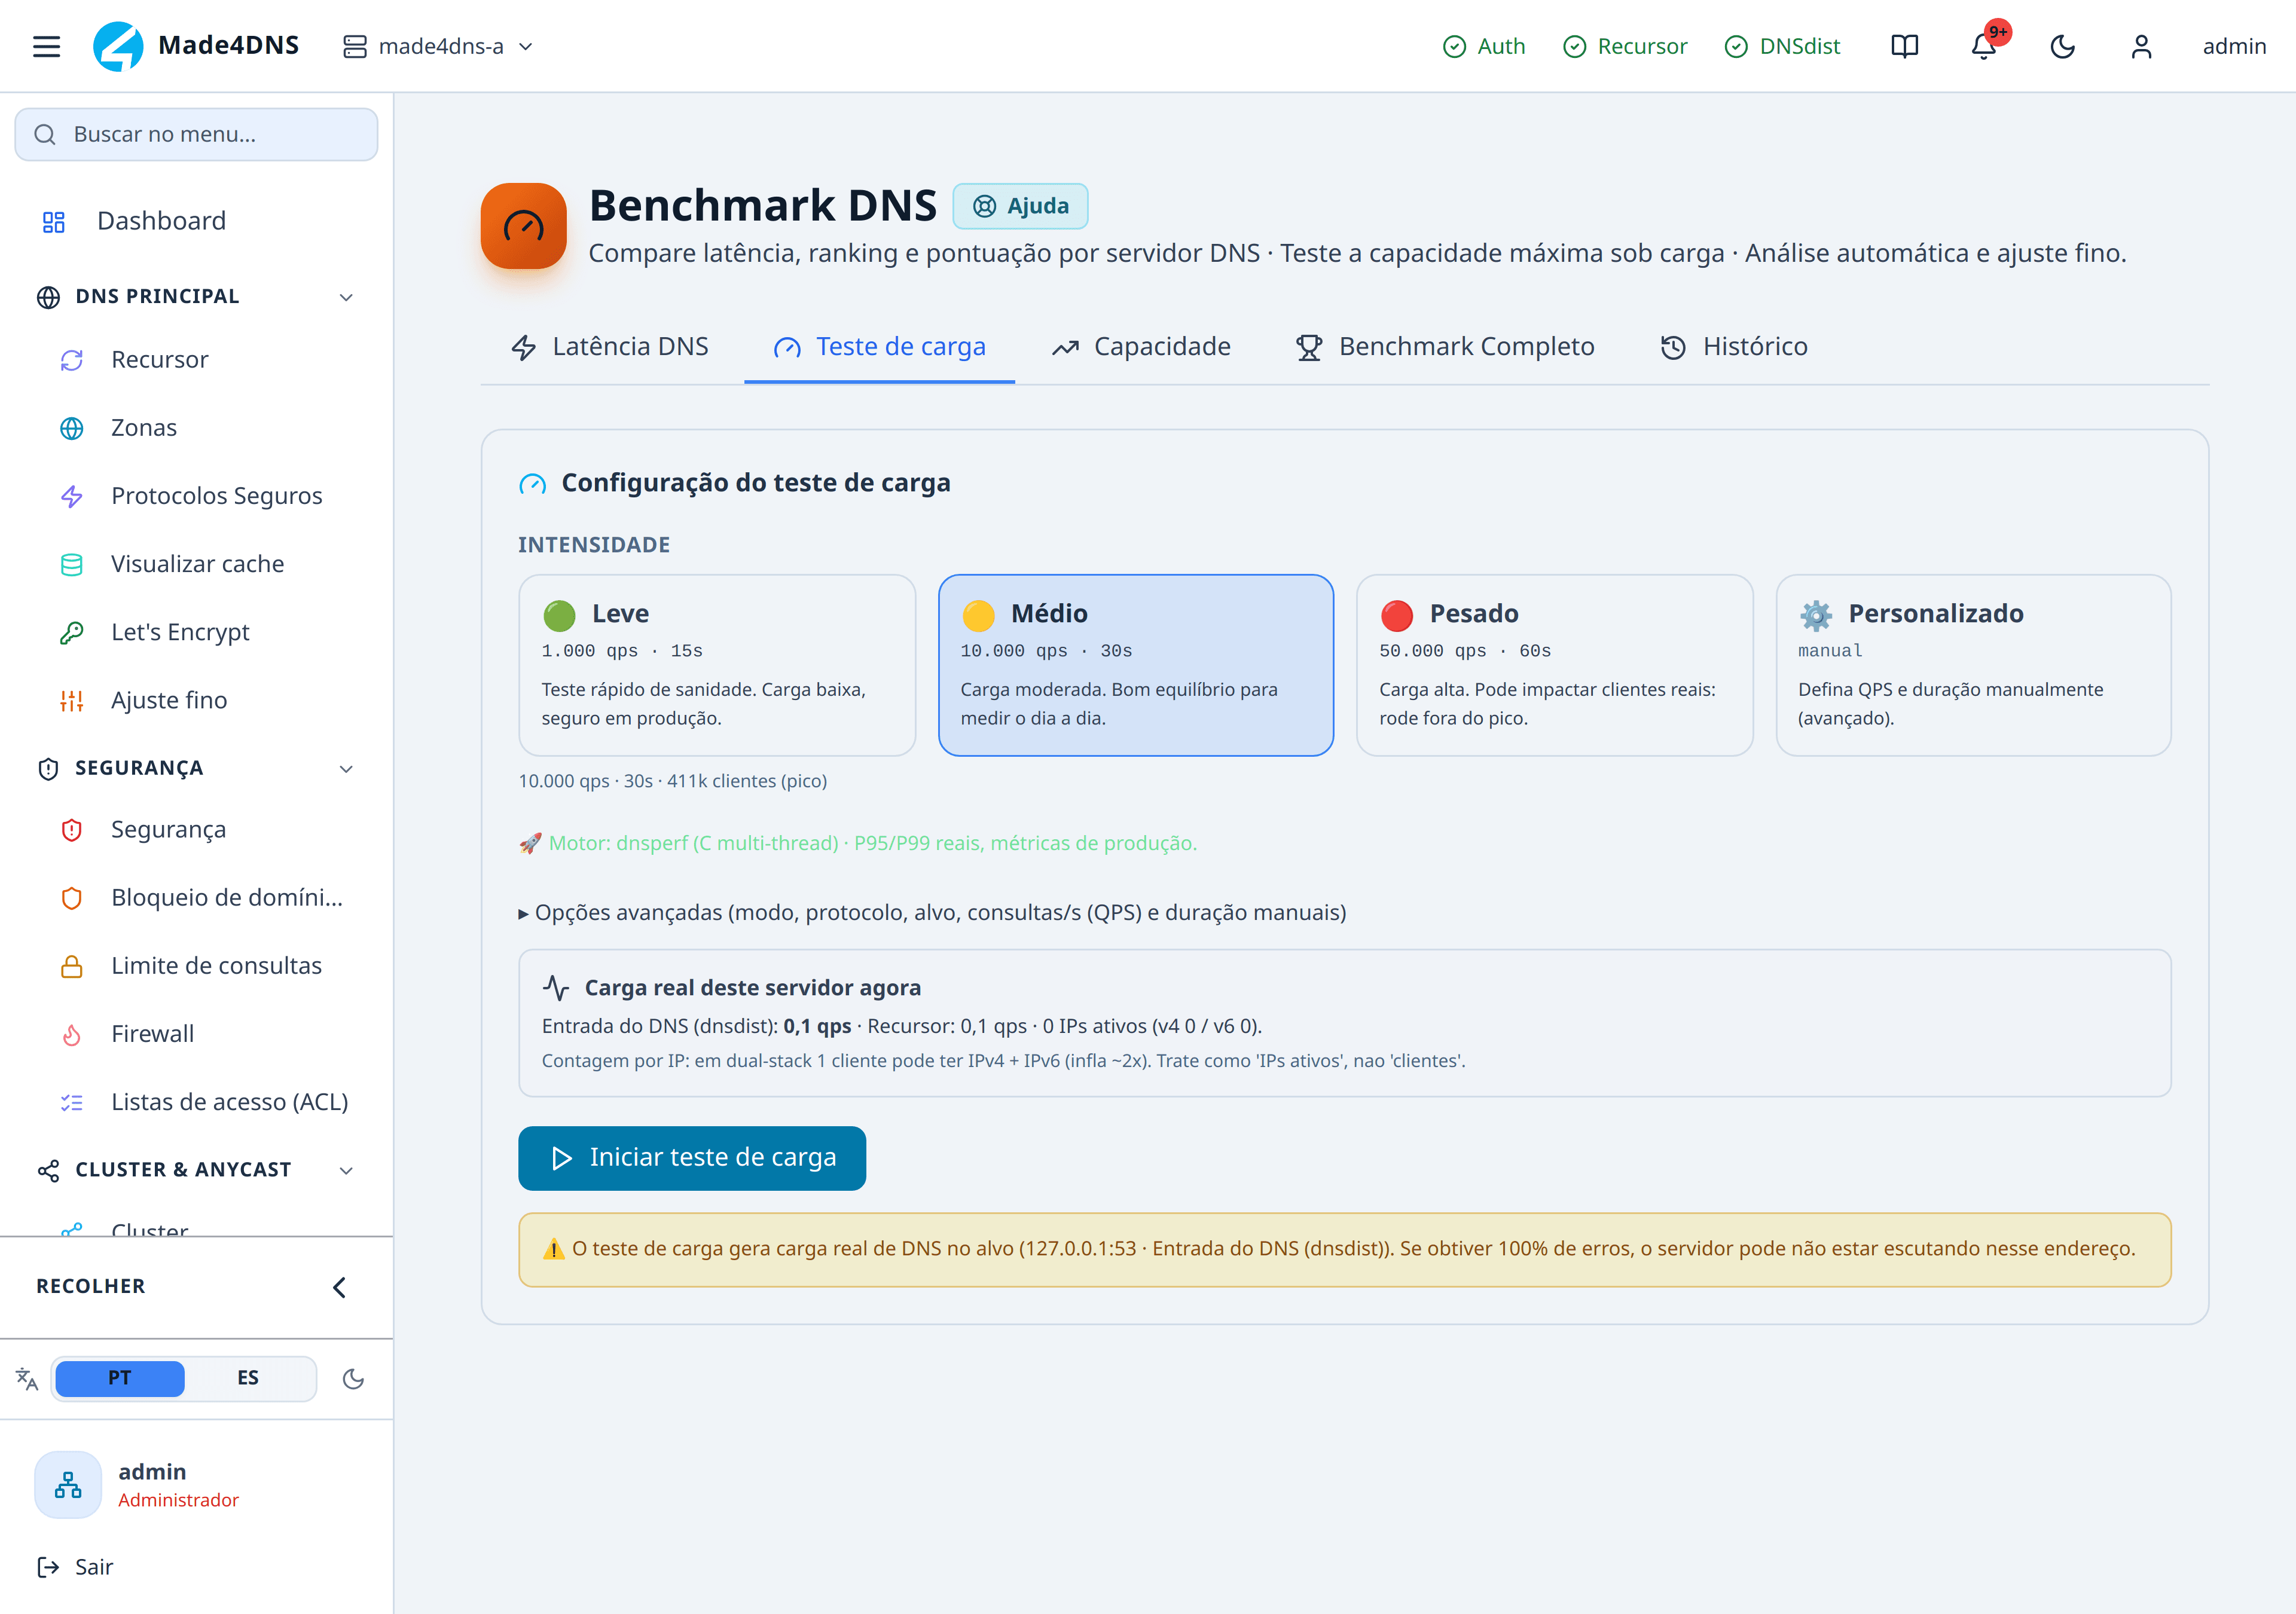Collapse the CLUSTER & ANYCAST section
Screen dimensions: 2296x1614
coord(196,1170)
